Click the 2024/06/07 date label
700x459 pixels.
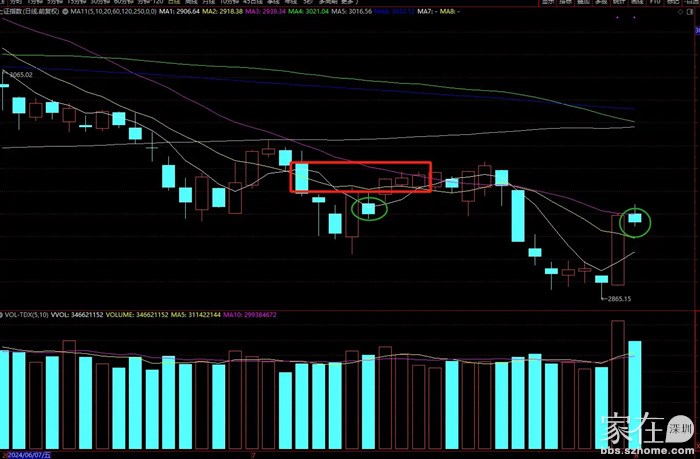click(27, 453)
